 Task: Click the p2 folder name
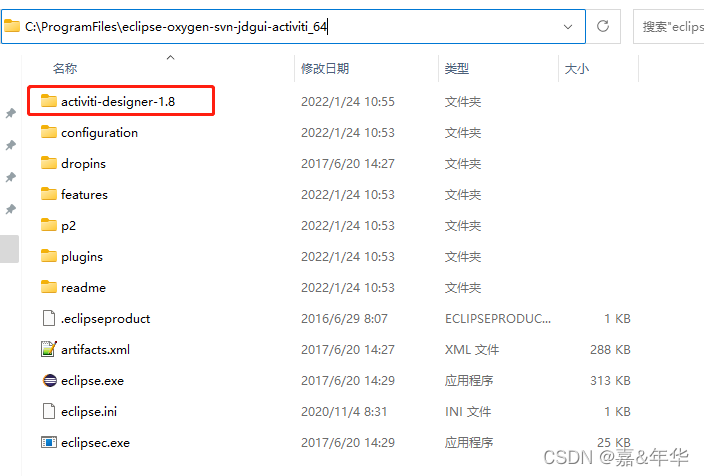click(x=68, y=226)
